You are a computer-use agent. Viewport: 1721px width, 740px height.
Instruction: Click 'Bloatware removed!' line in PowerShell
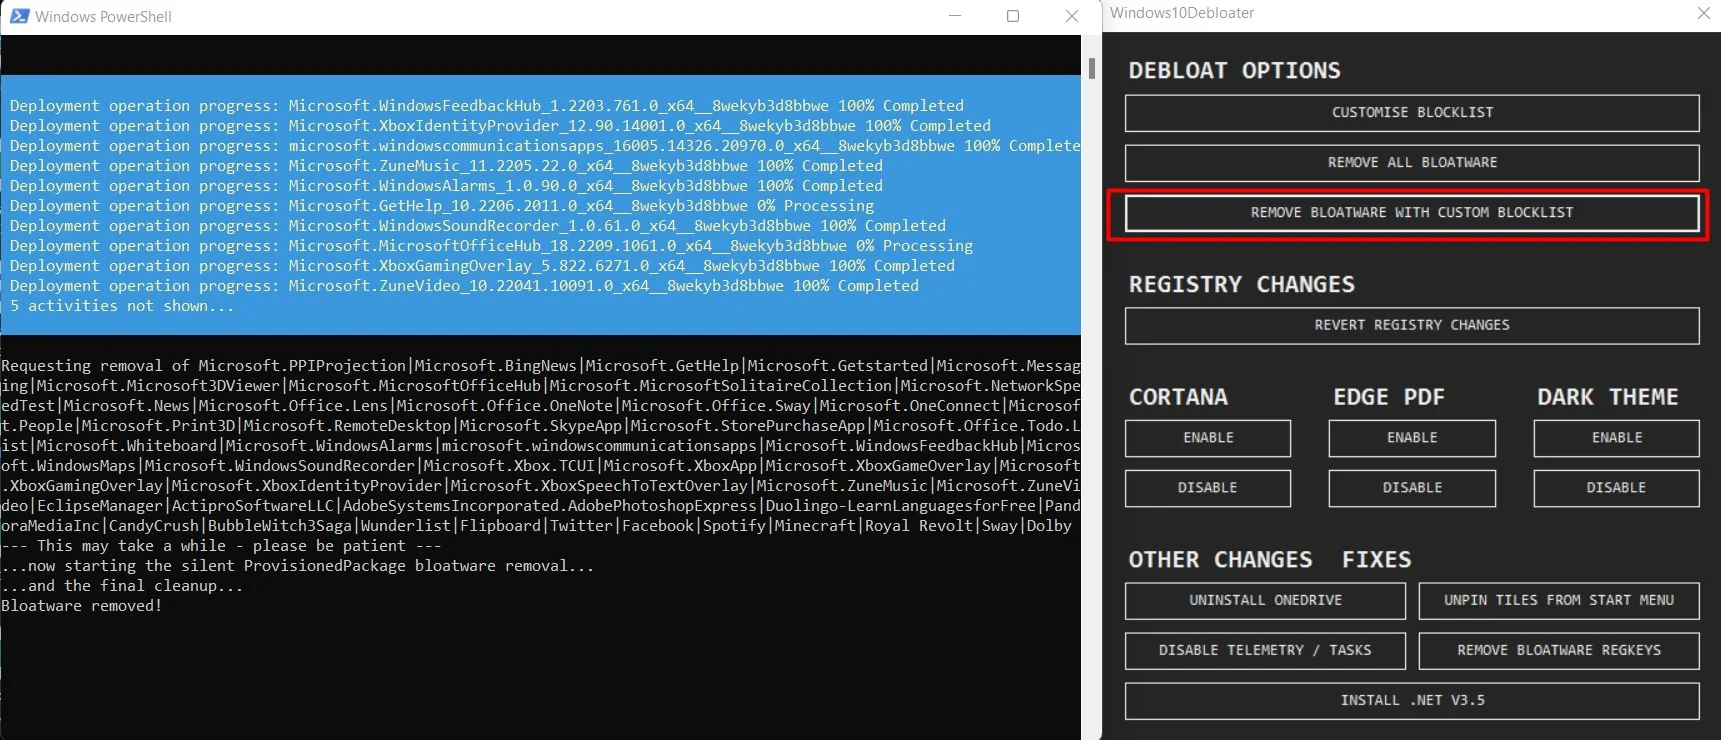point(82,606)
